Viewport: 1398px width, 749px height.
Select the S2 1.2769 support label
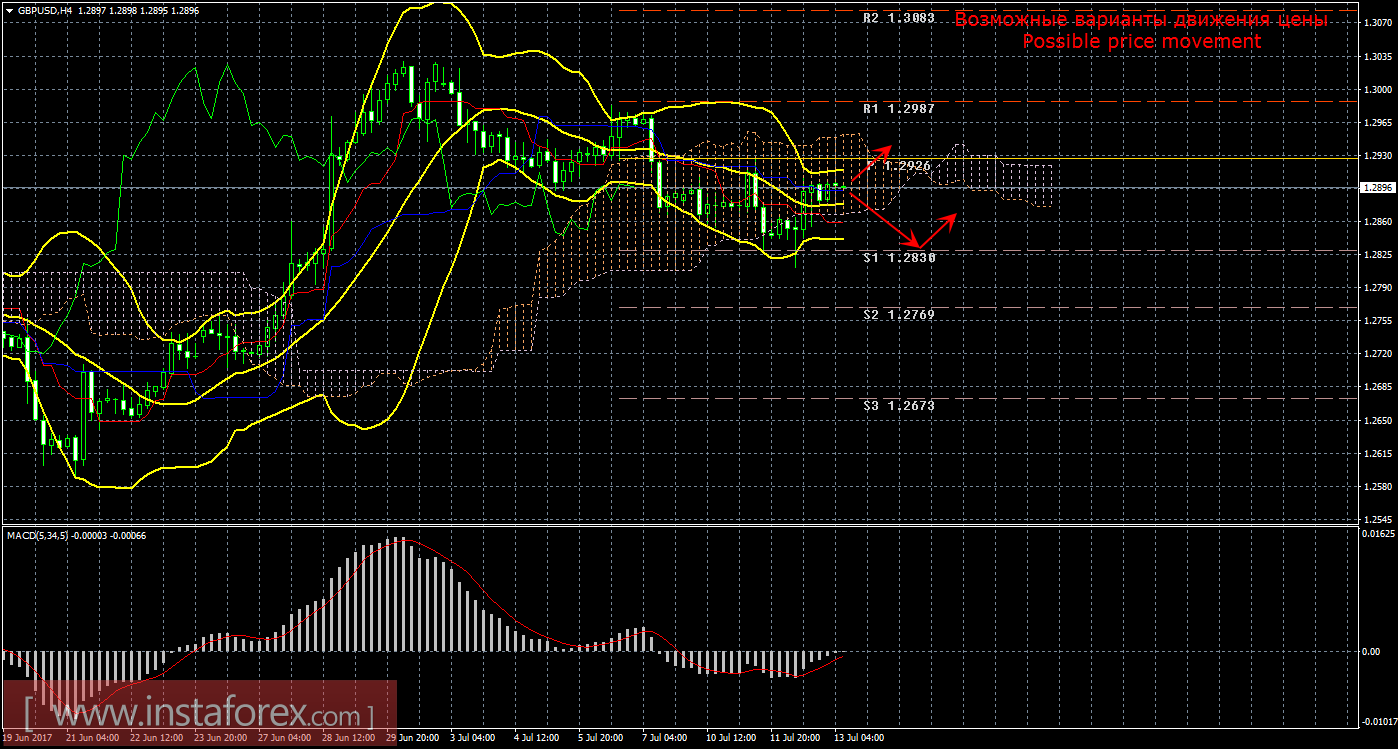898,314
